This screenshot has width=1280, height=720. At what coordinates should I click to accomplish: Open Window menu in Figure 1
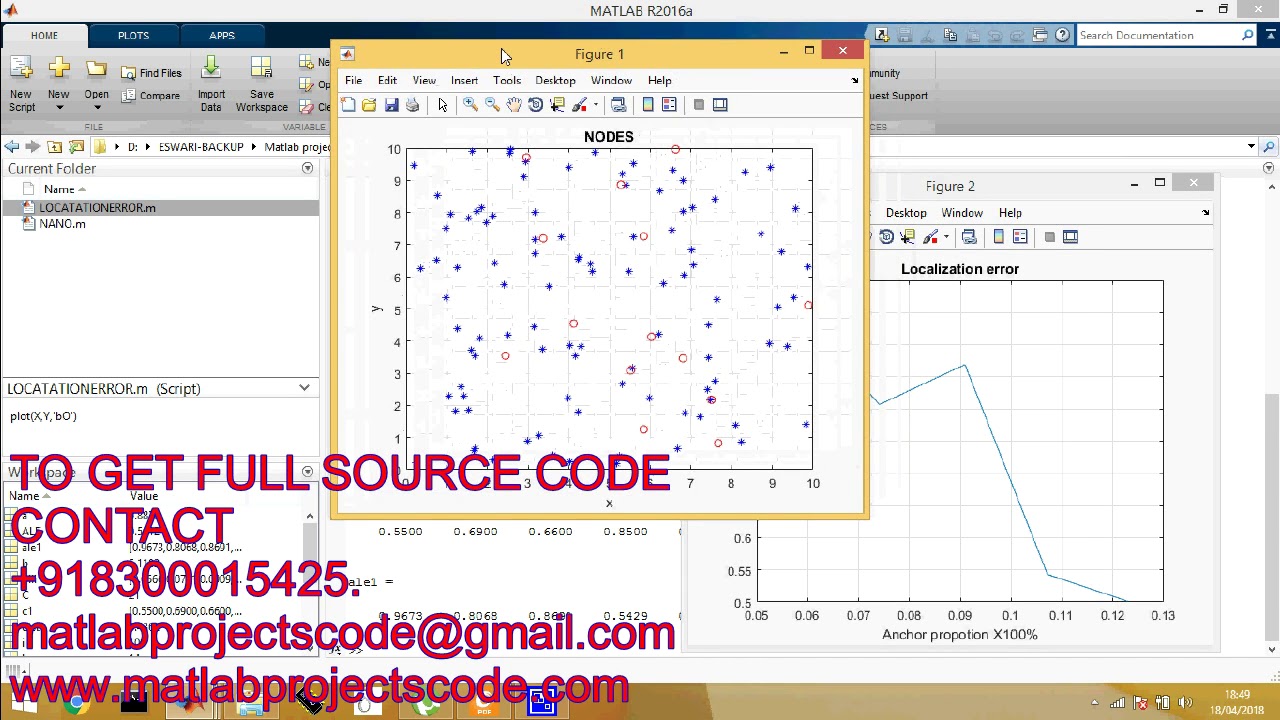pyautogui.click(x=611, y=80)
